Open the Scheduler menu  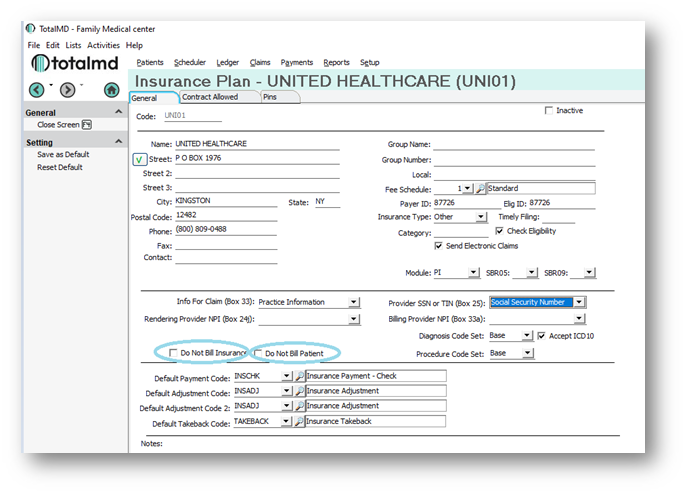point(190,62)
